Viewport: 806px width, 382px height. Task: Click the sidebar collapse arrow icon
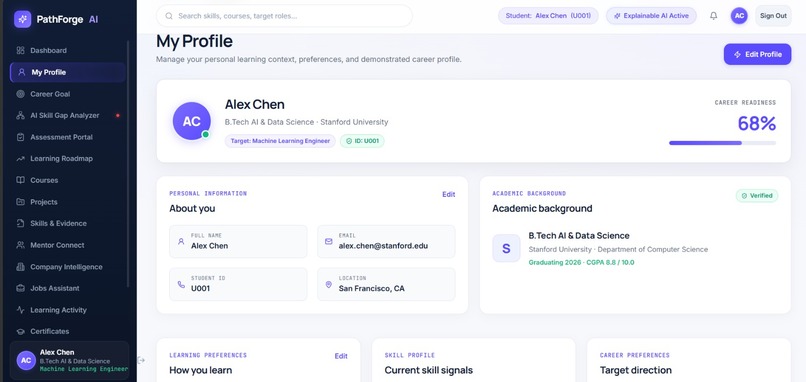[x=141, y=360]
